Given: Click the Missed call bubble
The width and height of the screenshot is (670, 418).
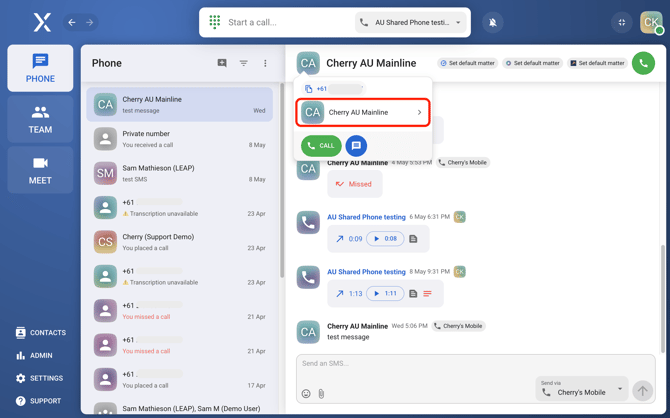Looking at the screenshot, I should [x=355, y=184].
